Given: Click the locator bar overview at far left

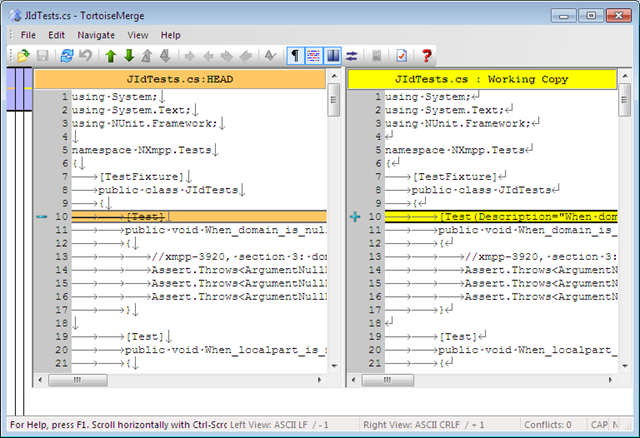Looking at the screenshot, I should 19,241.
